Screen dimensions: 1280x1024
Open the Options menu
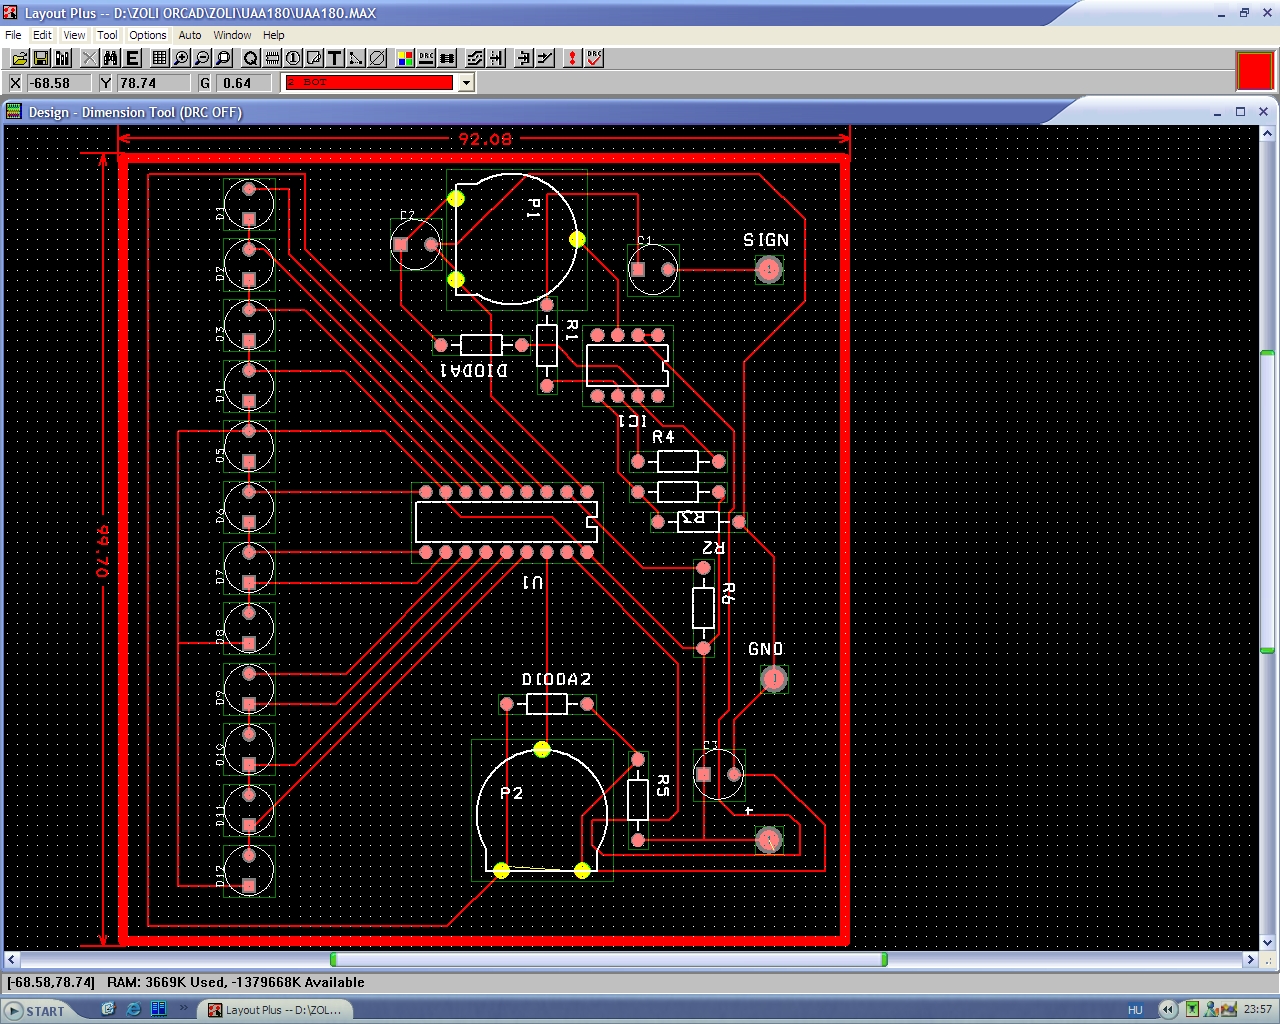pyautogui.click(x=148, y=35)
